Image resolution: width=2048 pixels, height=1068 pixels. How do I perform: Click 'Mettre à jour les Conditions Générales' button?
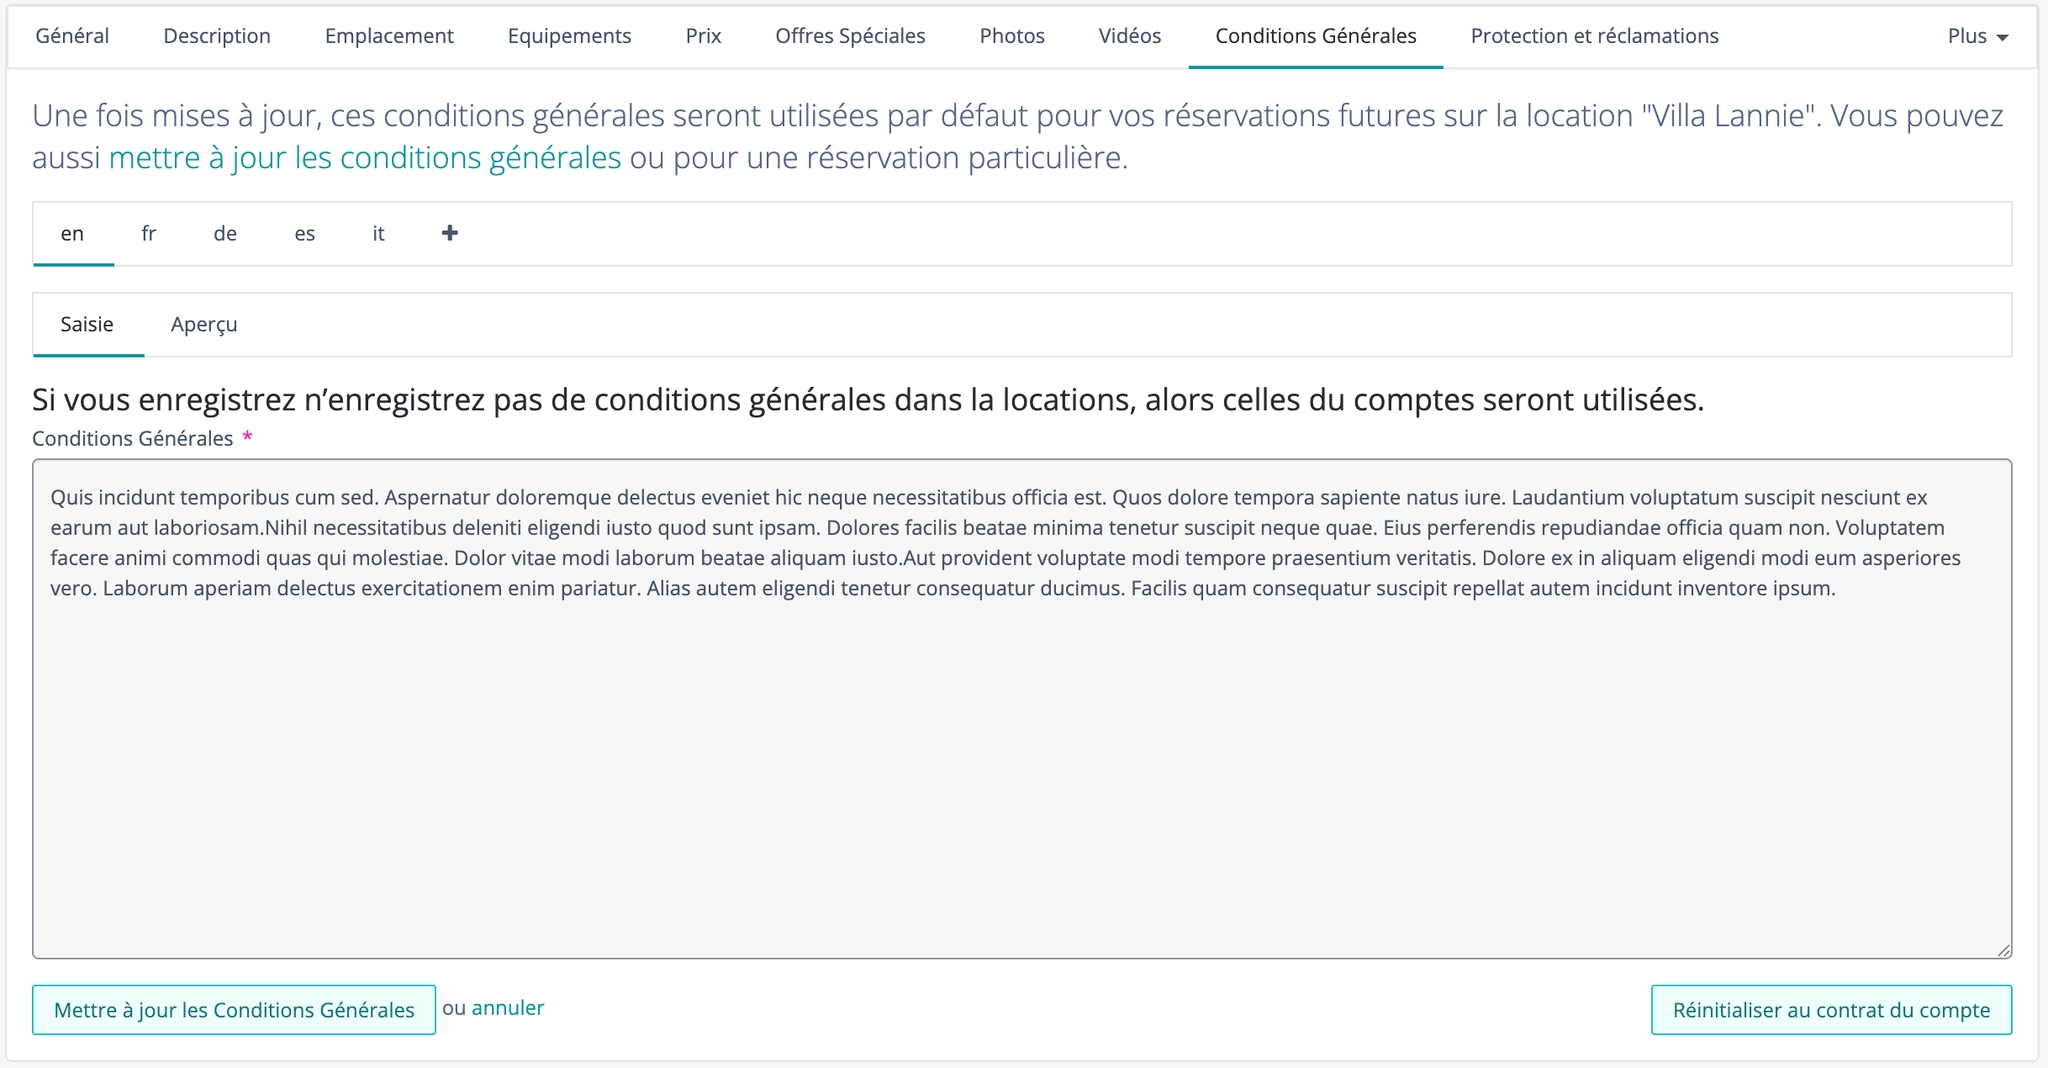234,1010
